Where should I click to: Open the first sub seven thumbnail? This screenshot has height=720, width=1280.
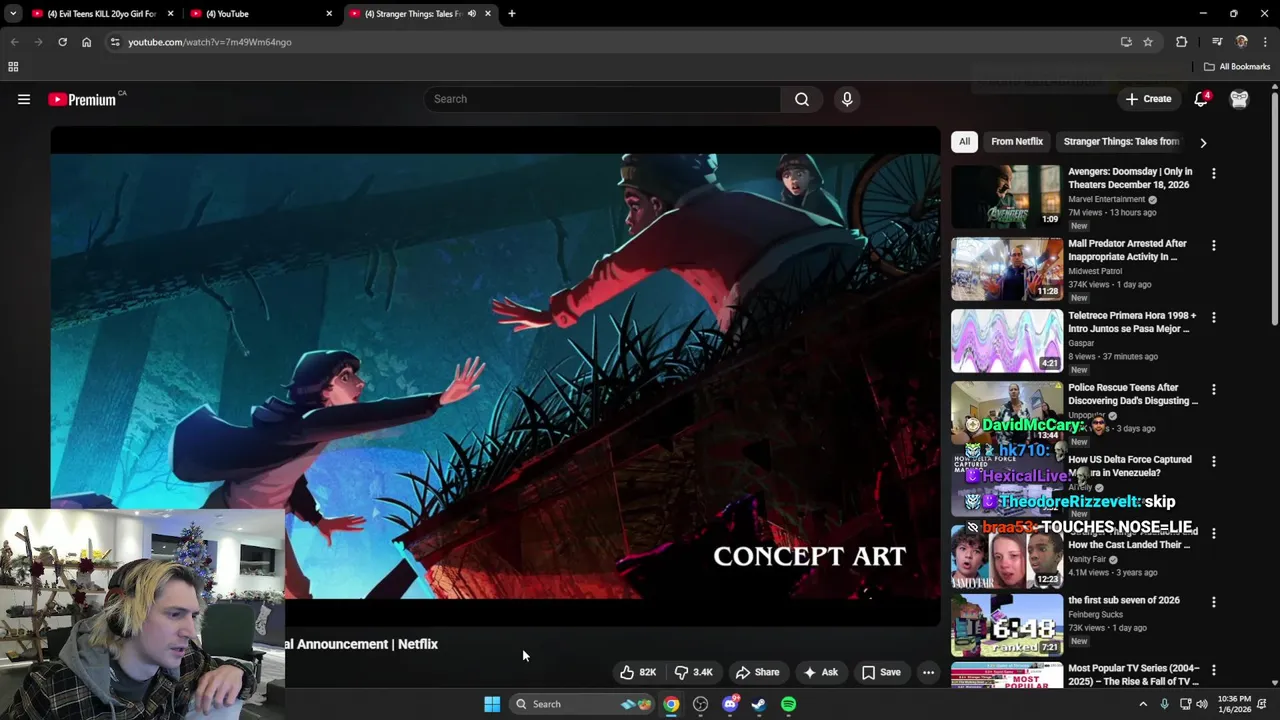pos(1007,625)
